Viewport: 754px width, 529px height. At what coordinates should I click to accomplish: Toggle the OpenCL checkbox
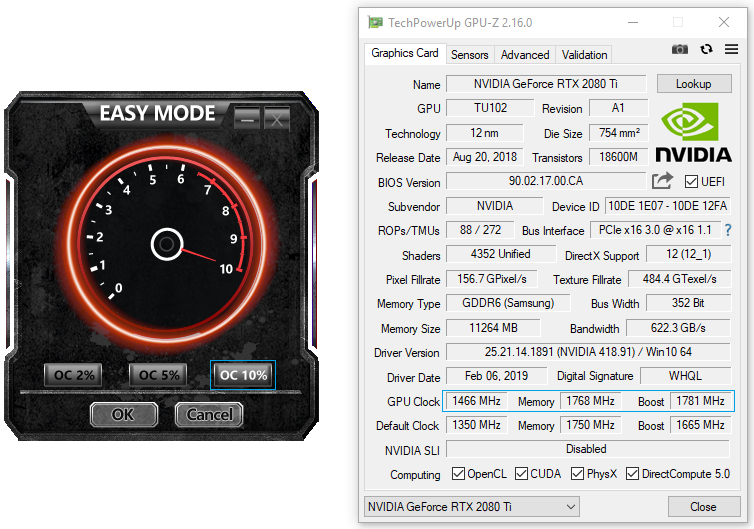pyautogui.click(x=458, y=474)
